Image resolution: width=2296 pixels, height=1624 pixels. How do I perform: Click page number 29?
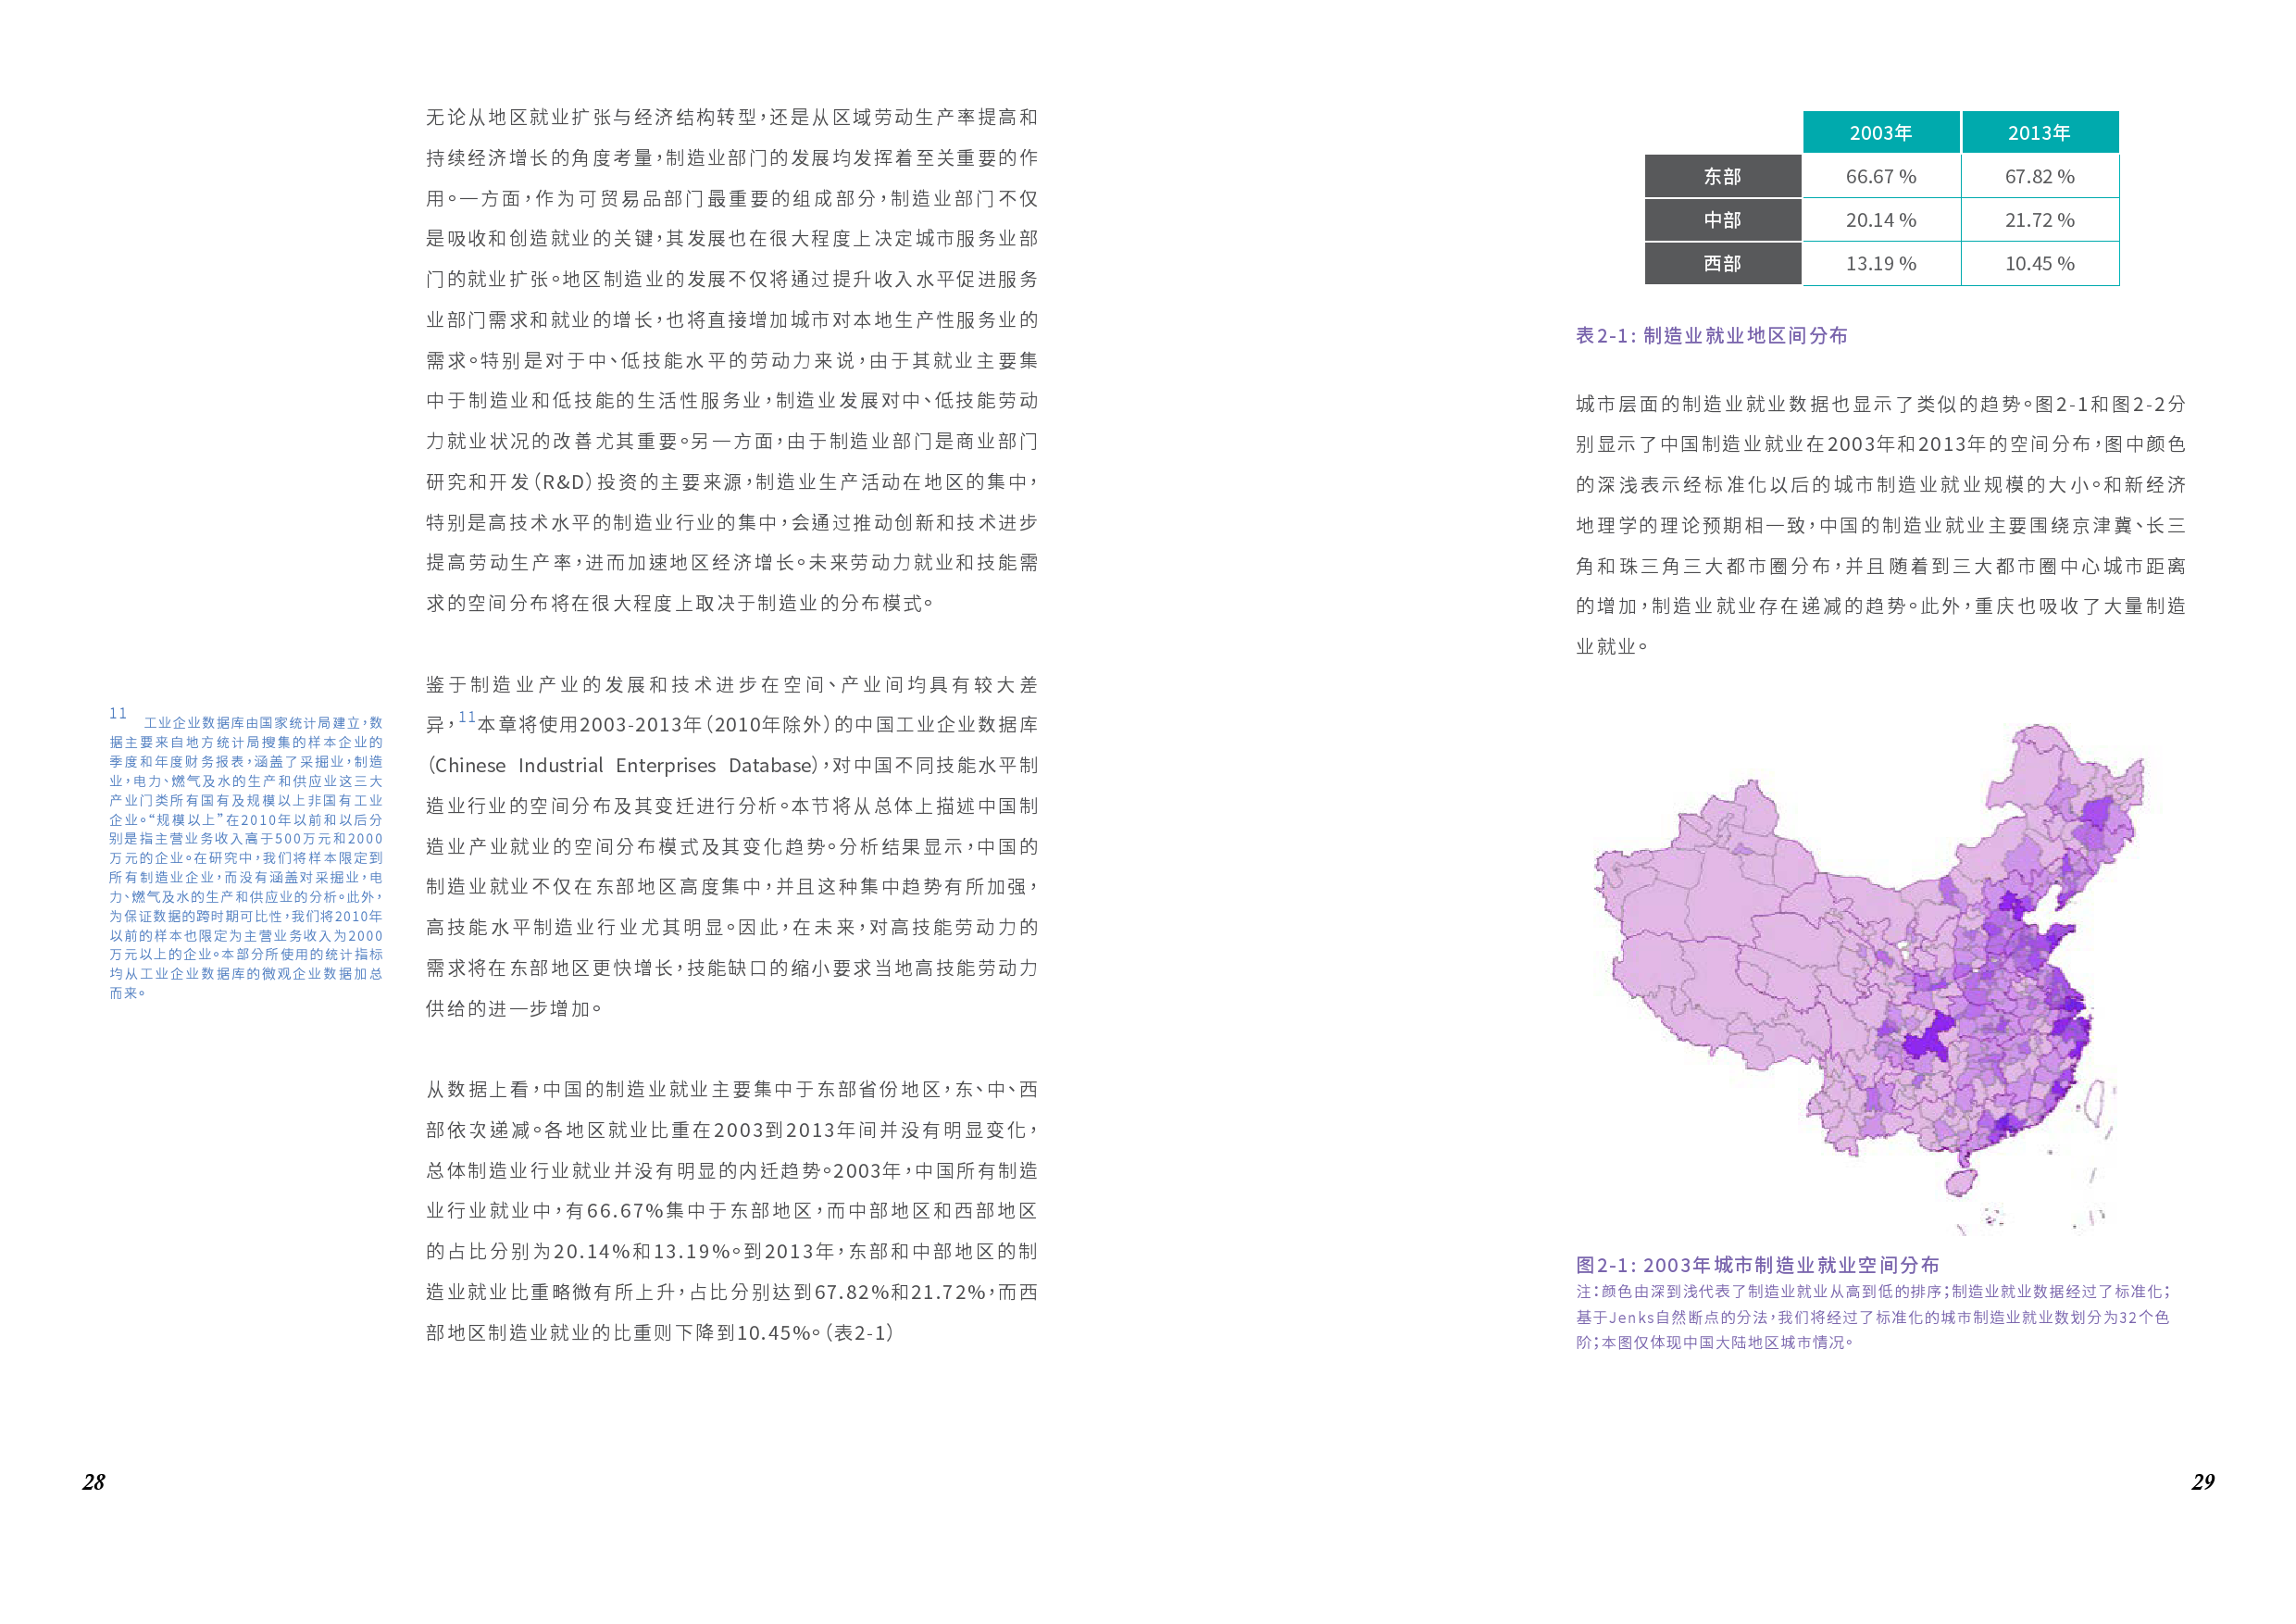coord(2203,1482)
